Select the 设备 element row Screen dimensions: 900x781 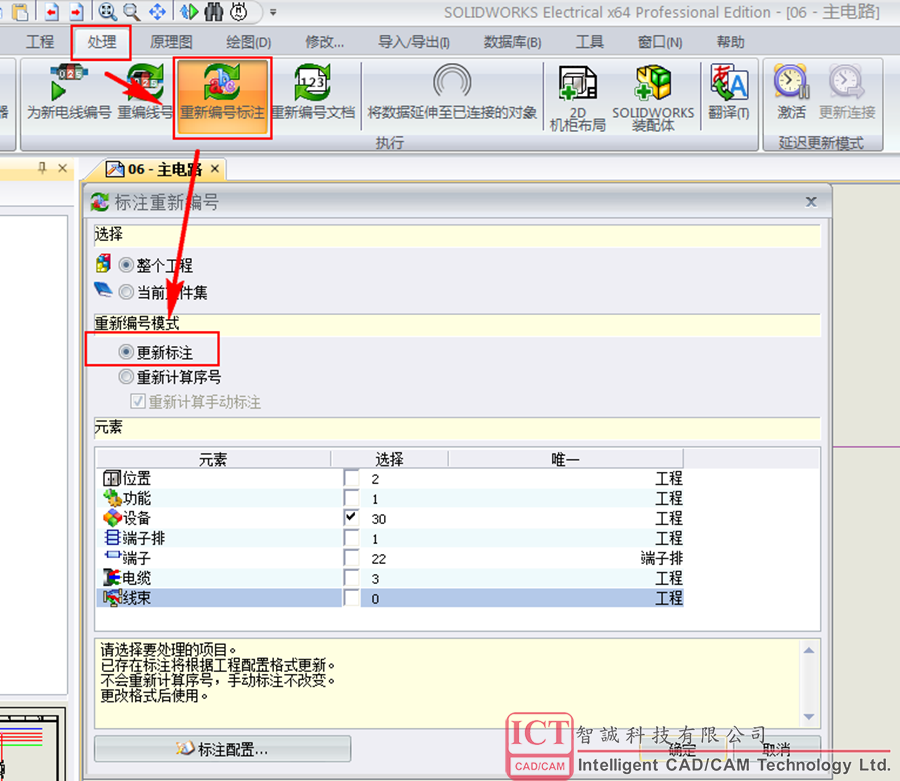390,518
